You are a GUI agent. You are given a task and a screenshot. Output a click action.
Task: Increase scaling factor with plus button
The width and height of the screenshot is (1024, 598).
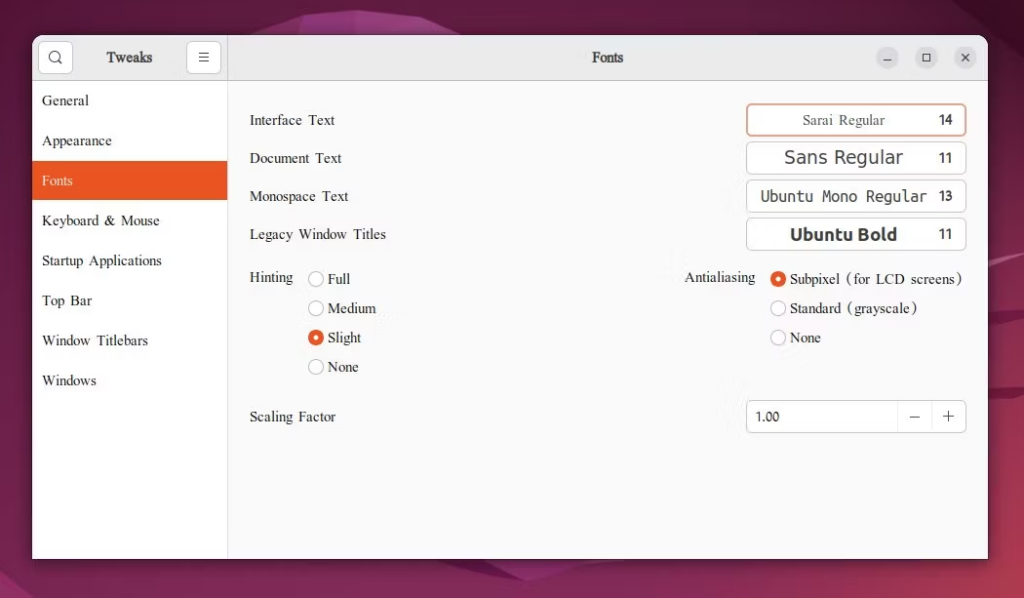pos(948,417)
